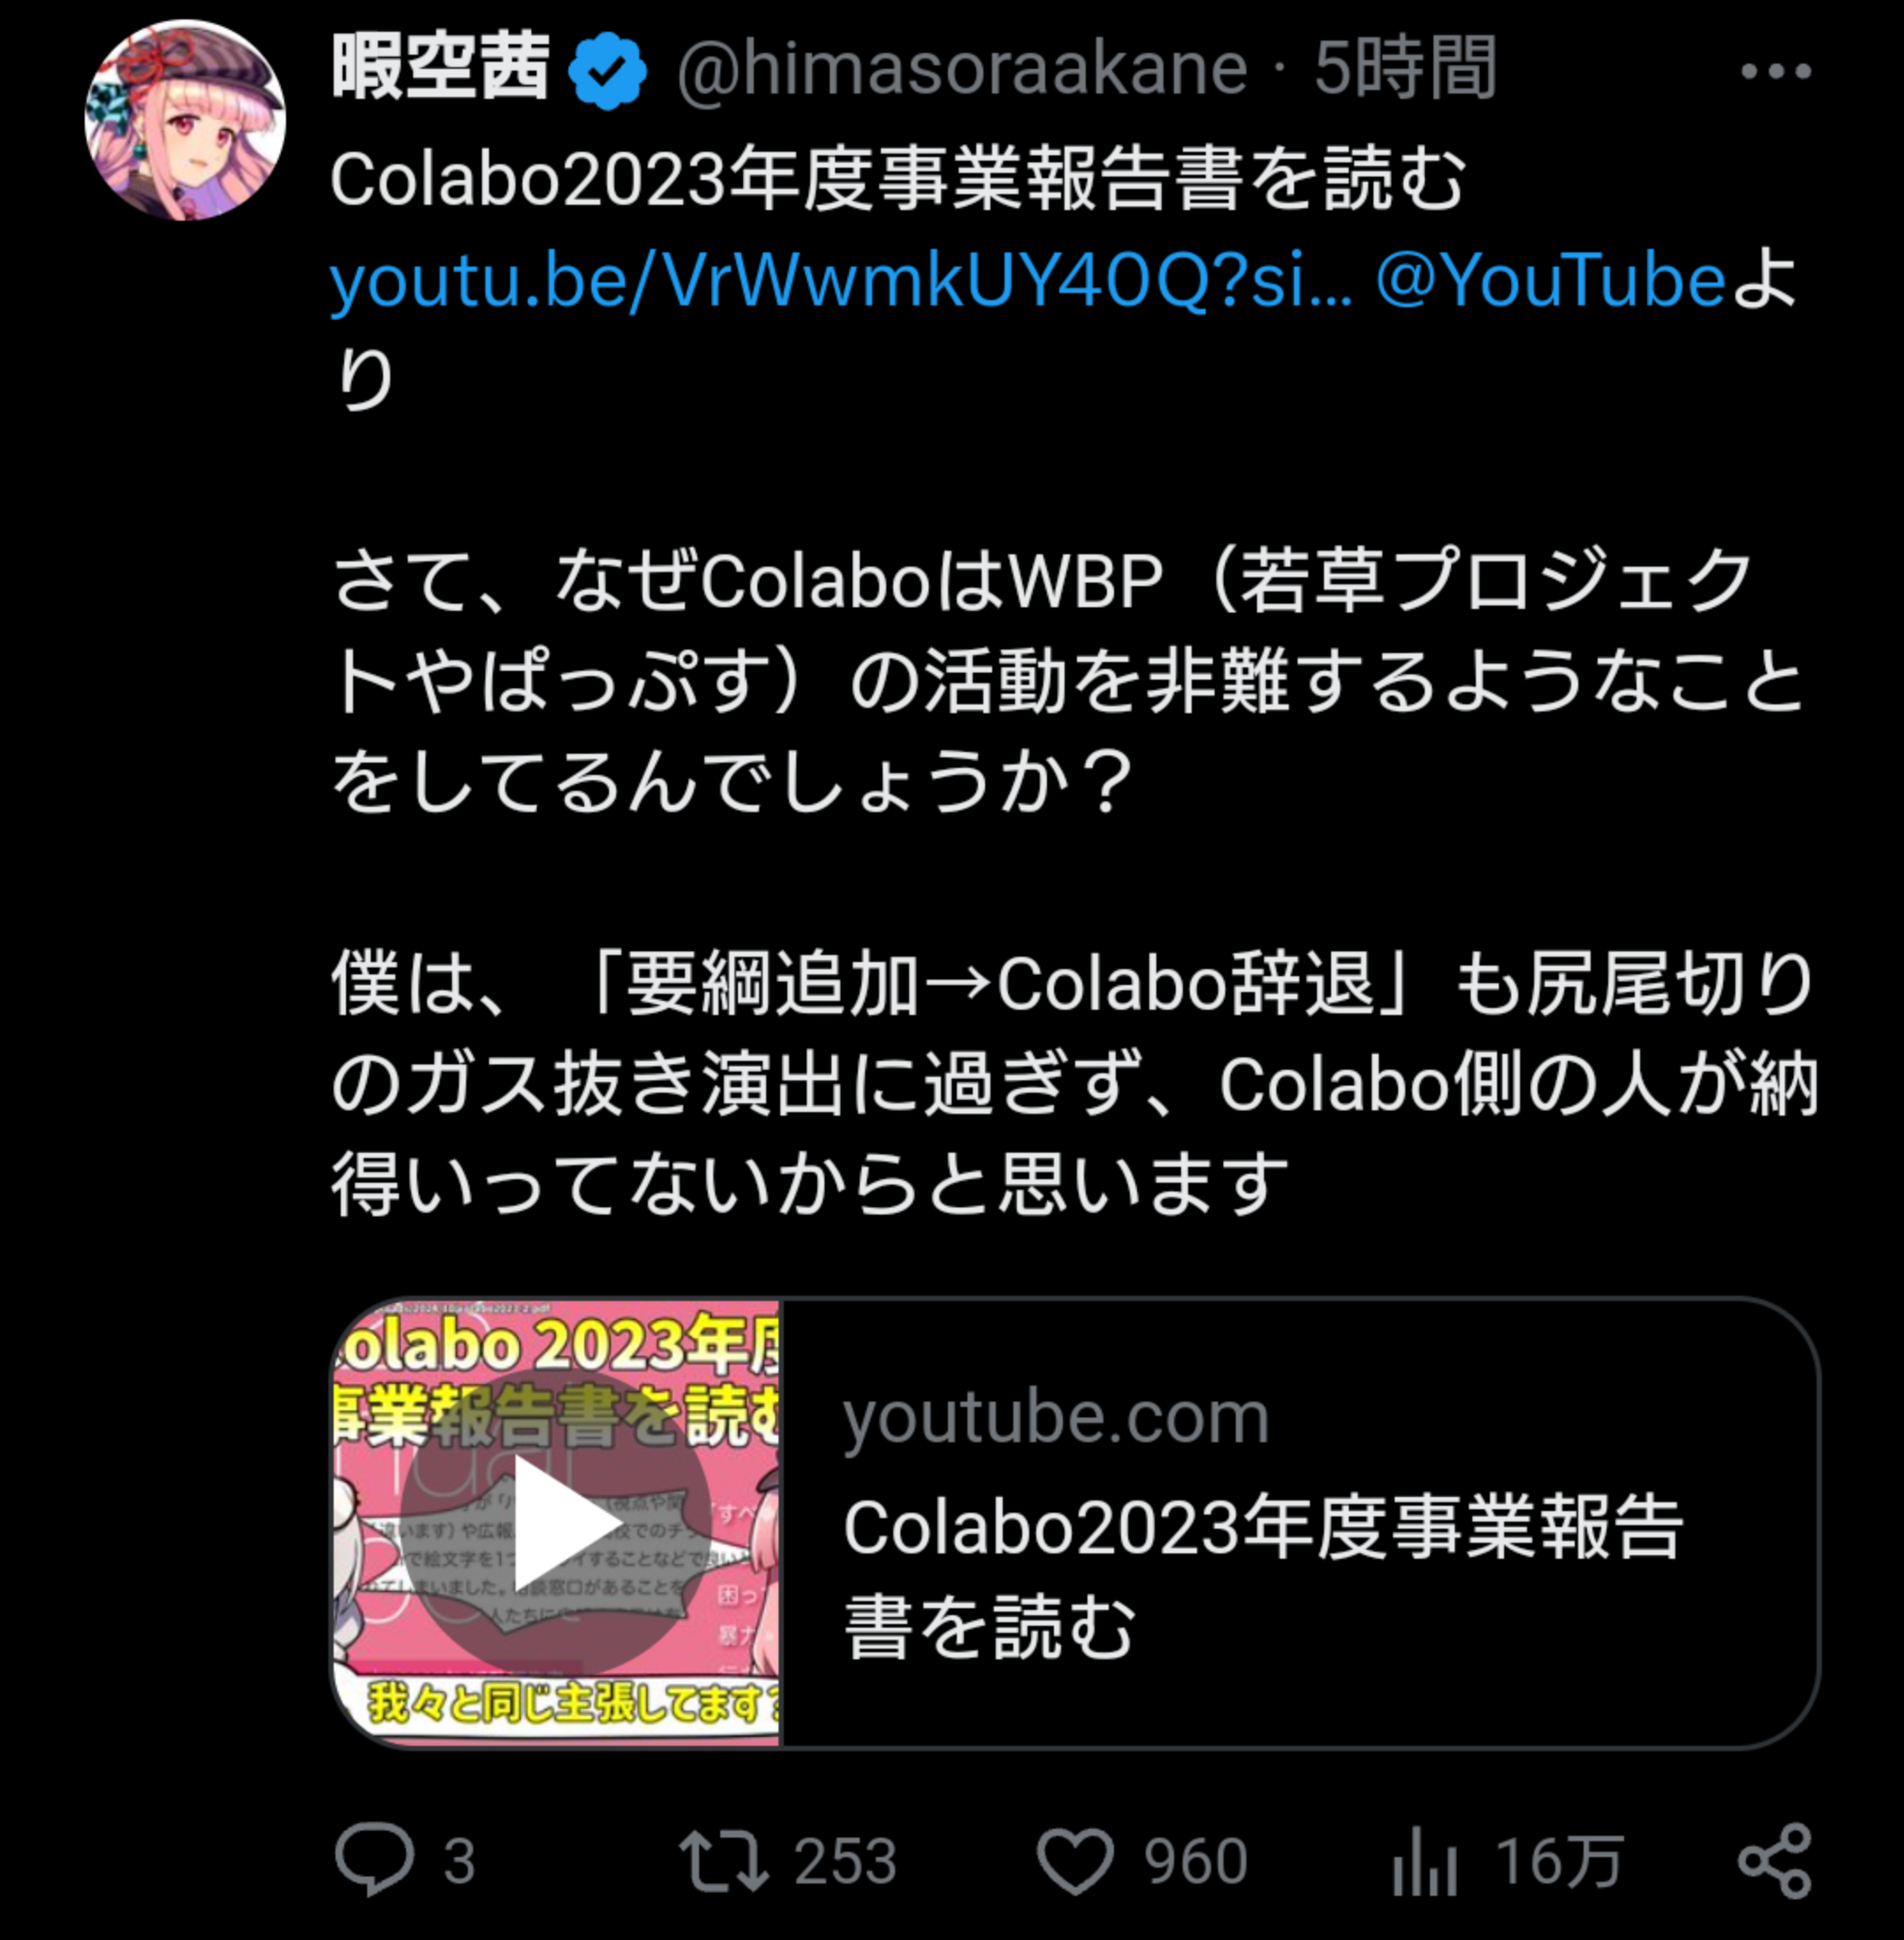
Task: Click the reply speech bubble icon
Action: tap(374, 1860)
